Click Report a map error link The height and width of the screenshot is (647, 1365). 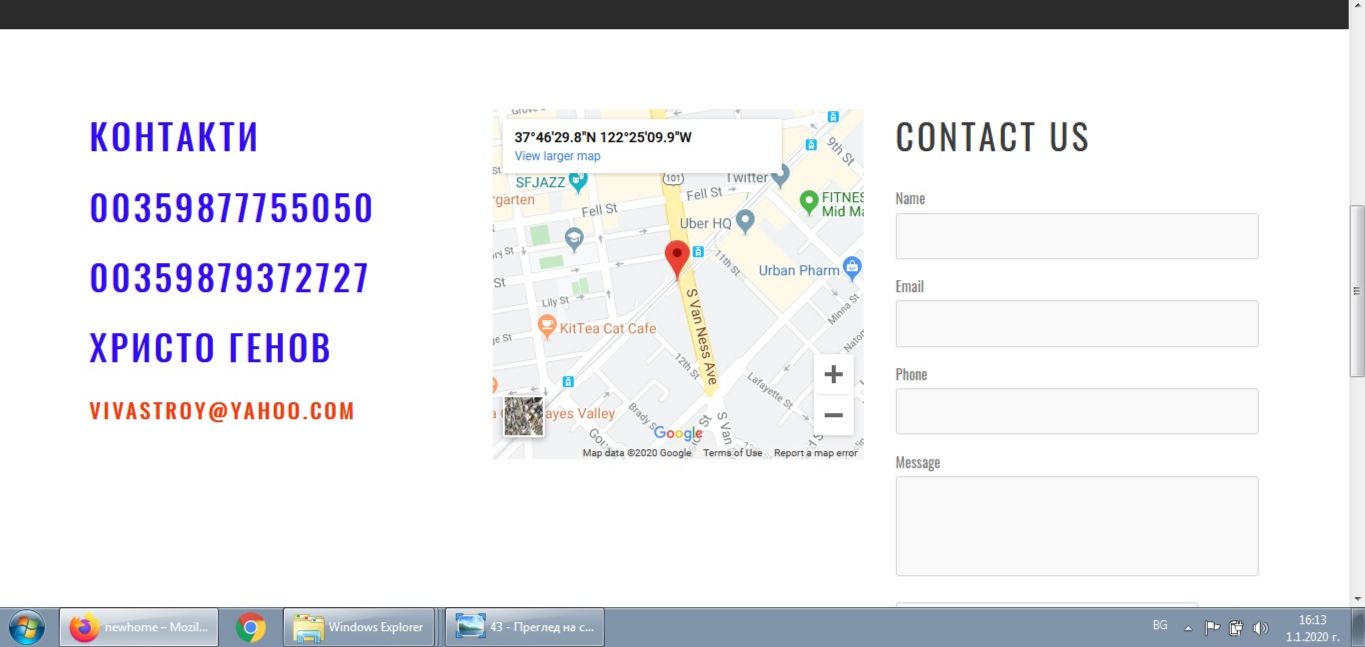click(x=816, y=453)
